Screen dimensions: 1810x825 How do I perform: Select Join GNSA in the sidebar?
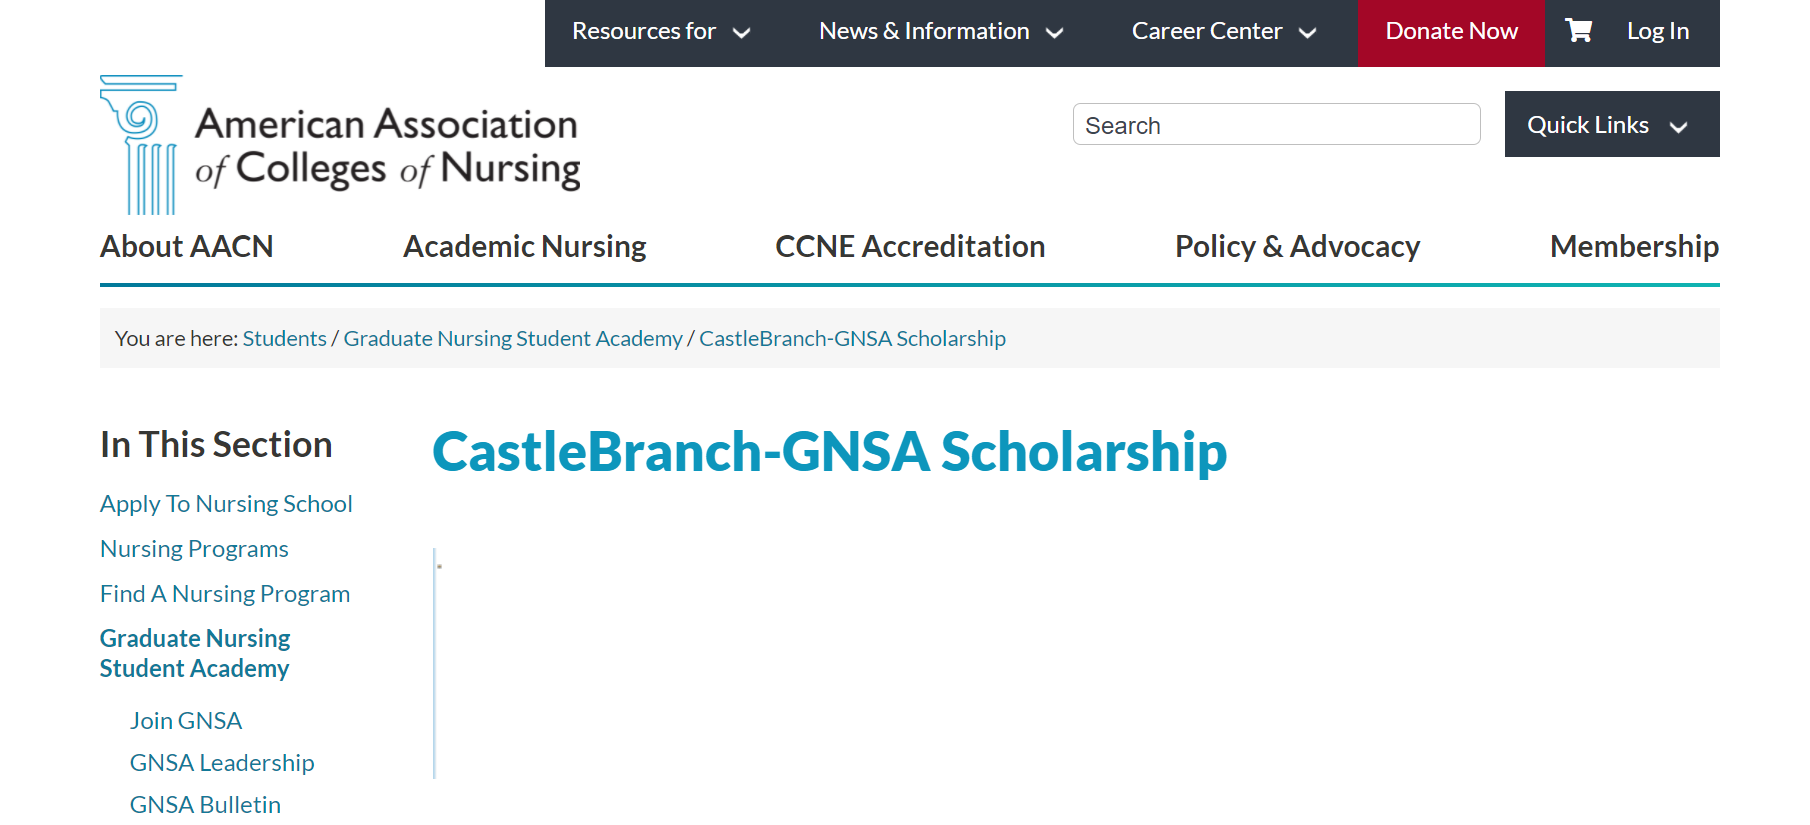click(186, 721)
